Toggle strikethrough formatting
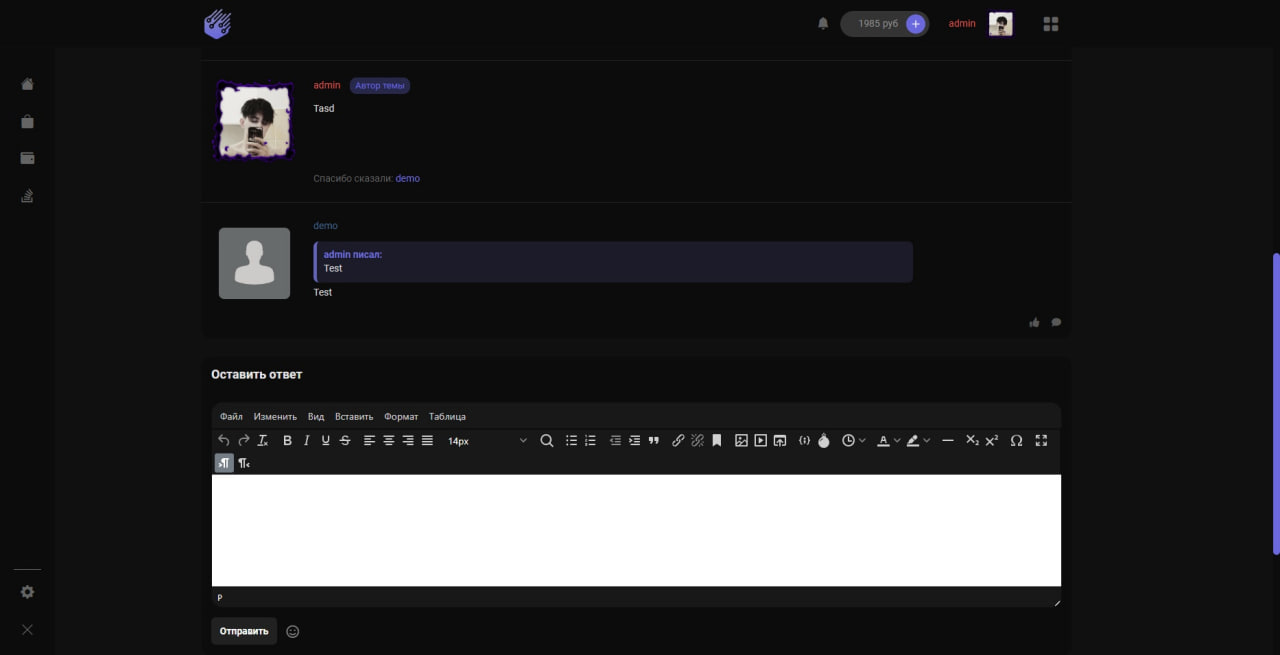The height and width of the screenshot is (655, 1280). coord(345,441)
